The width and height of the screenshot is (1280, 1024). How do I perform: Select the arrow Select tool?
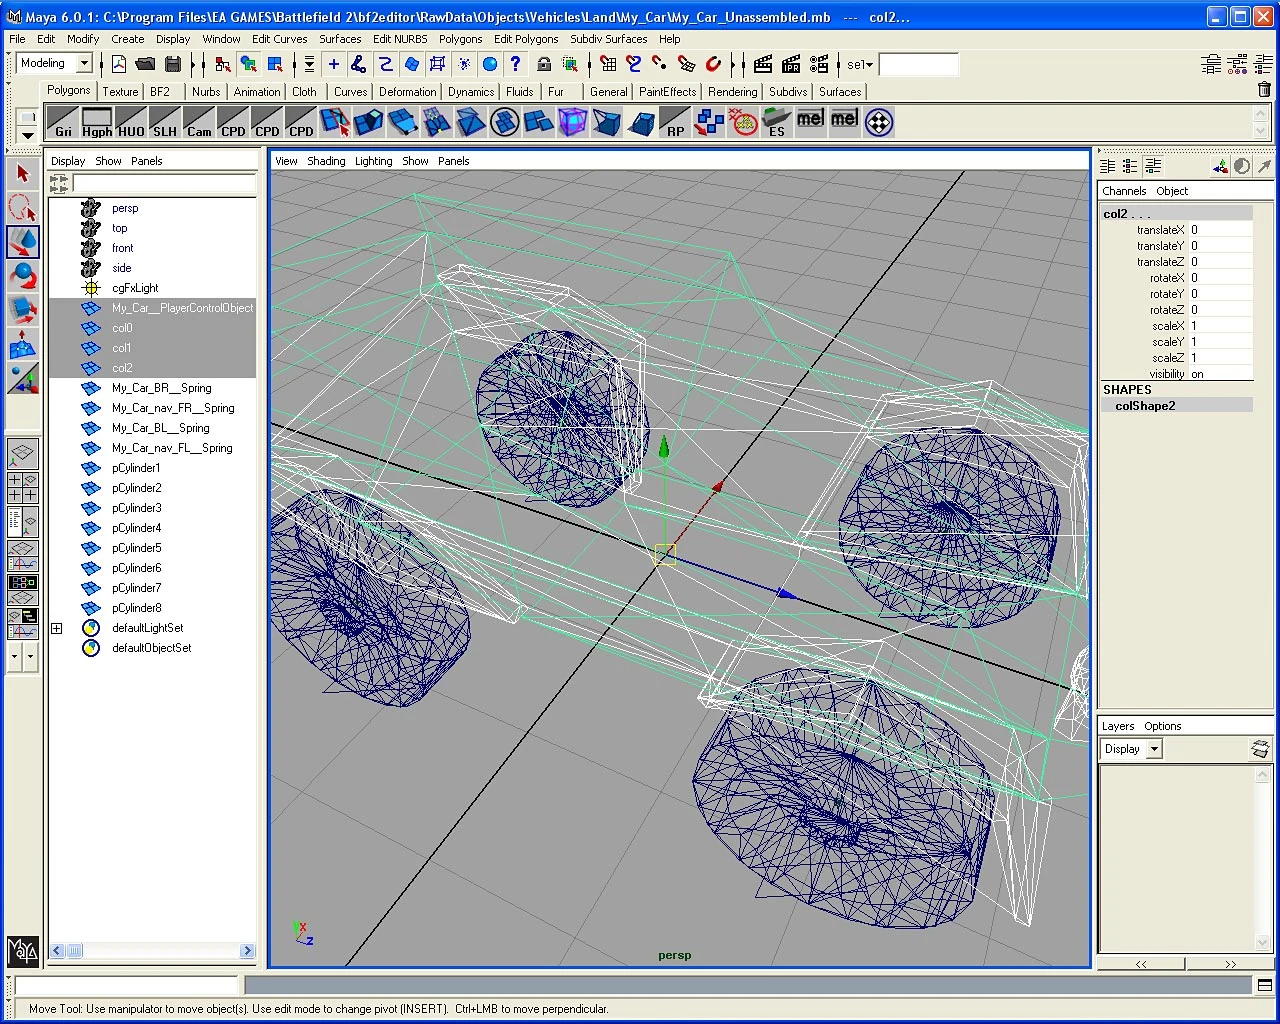[23, 174]
